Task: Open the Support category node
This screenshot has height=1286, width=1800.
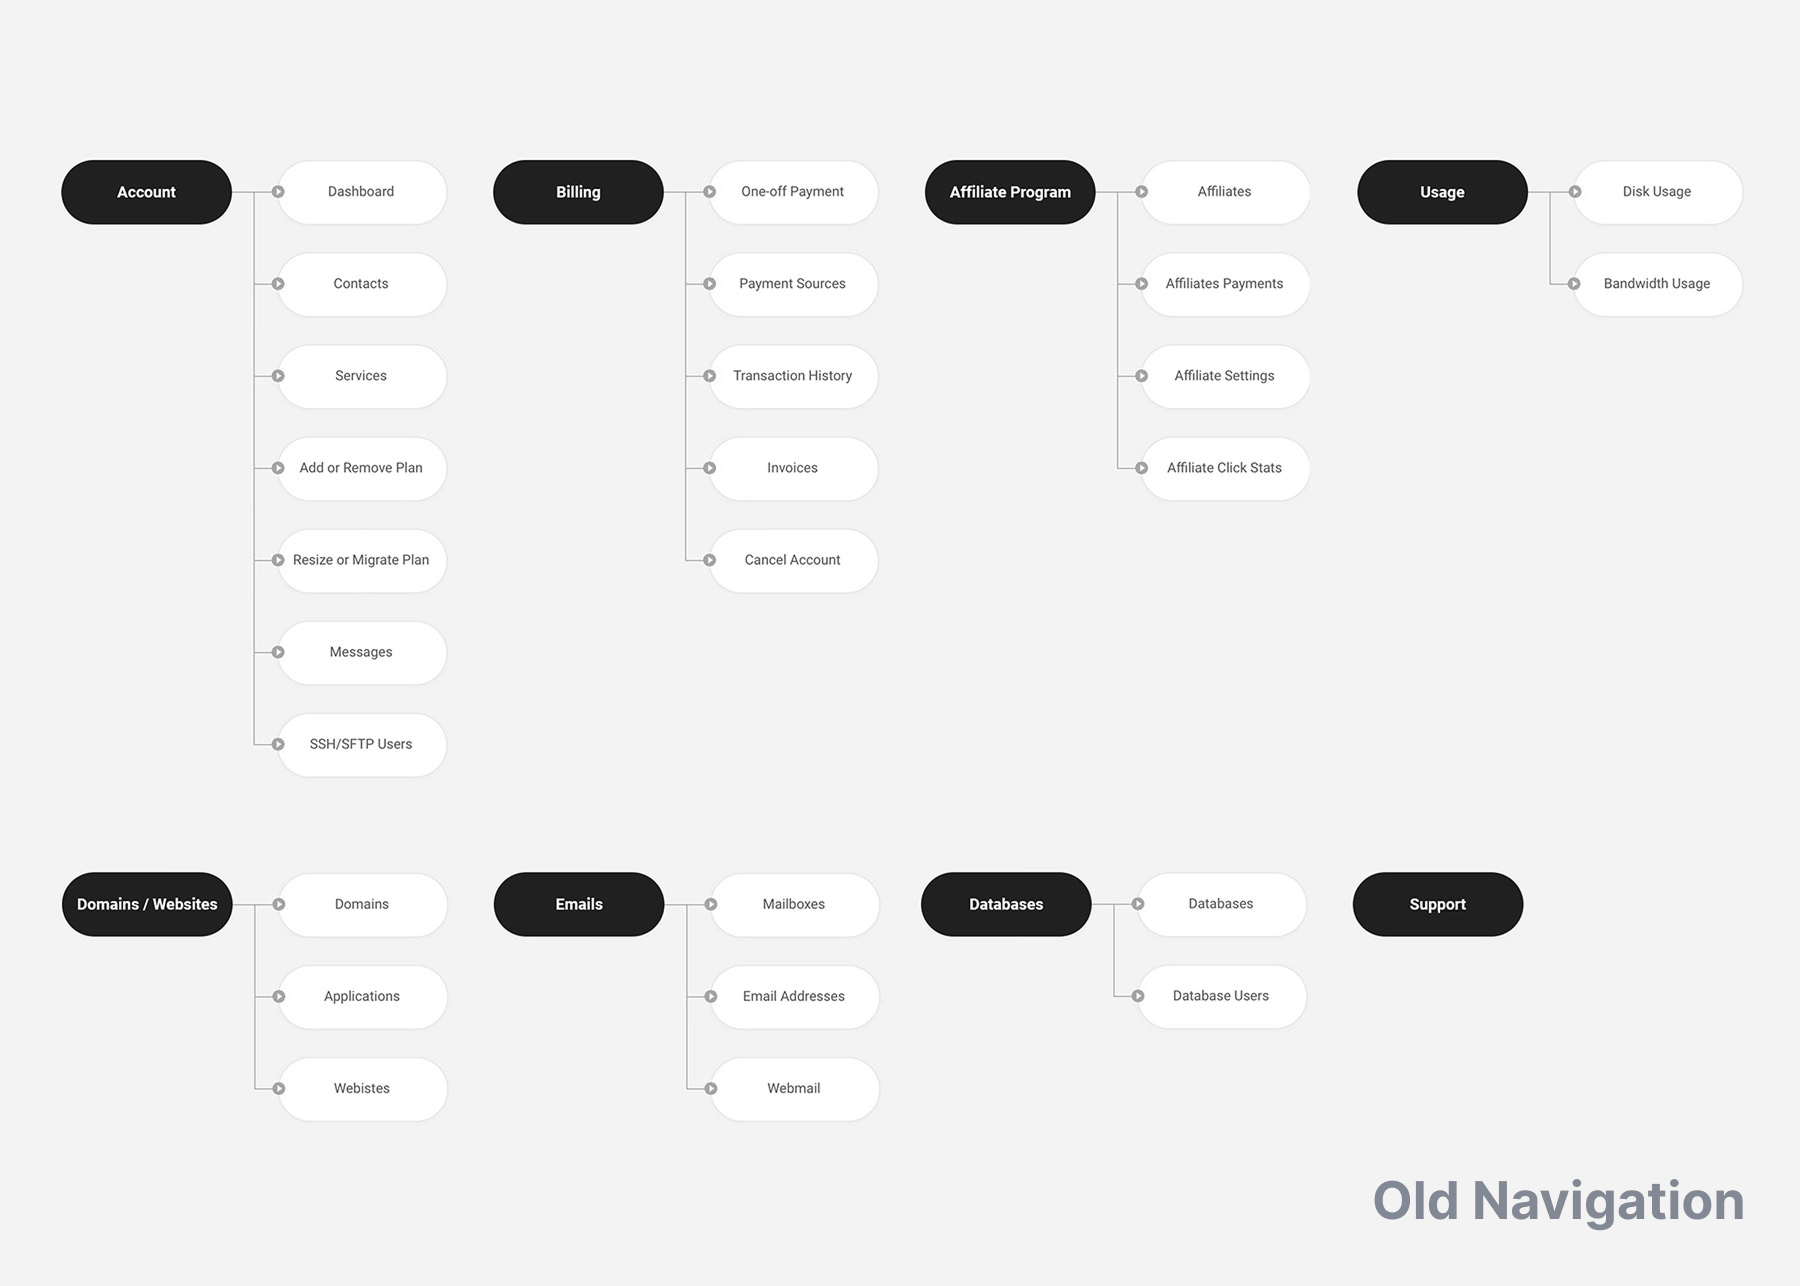Action: (1438, 904)
